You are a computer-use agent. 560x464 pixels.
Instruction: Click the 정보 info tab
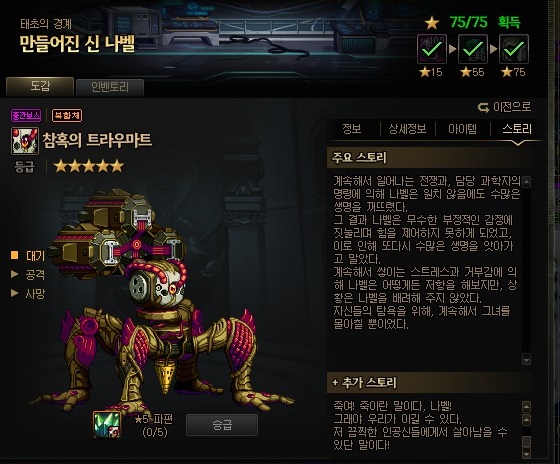(x=352, y=129)
